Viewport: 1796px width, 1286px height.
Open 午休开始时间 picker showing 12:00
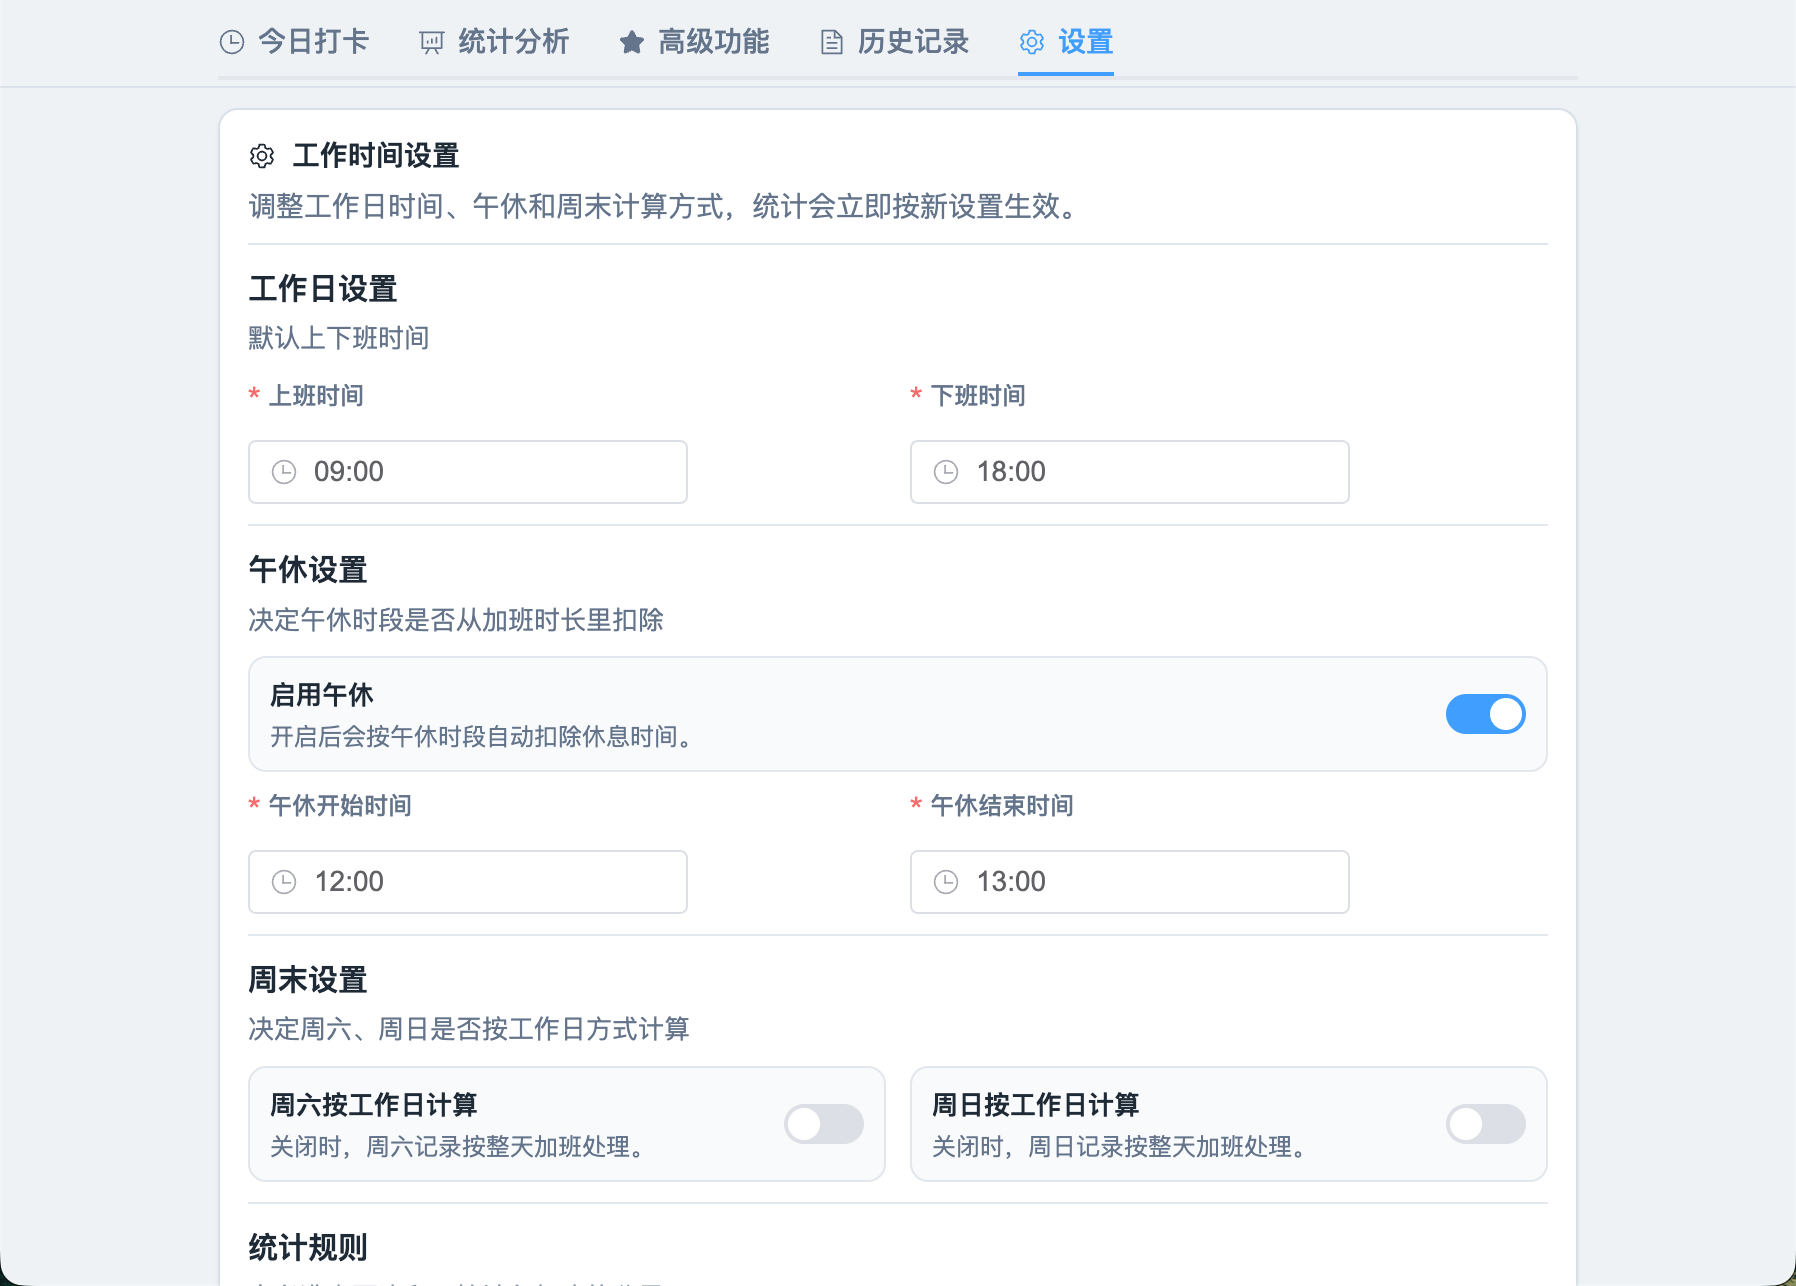pyautogui.click(x=480, y=882)
